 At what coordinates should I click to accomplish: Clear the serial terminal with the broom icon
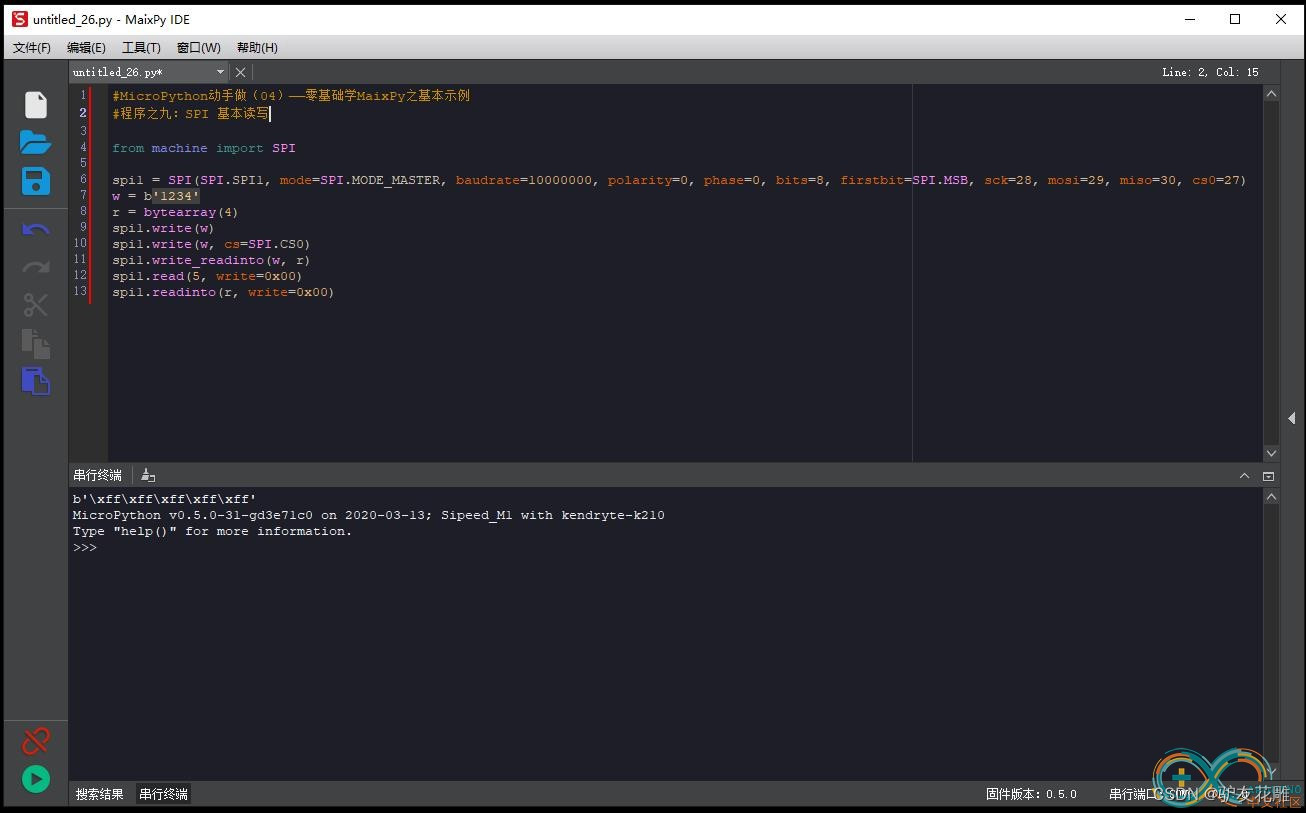(148, 475)
